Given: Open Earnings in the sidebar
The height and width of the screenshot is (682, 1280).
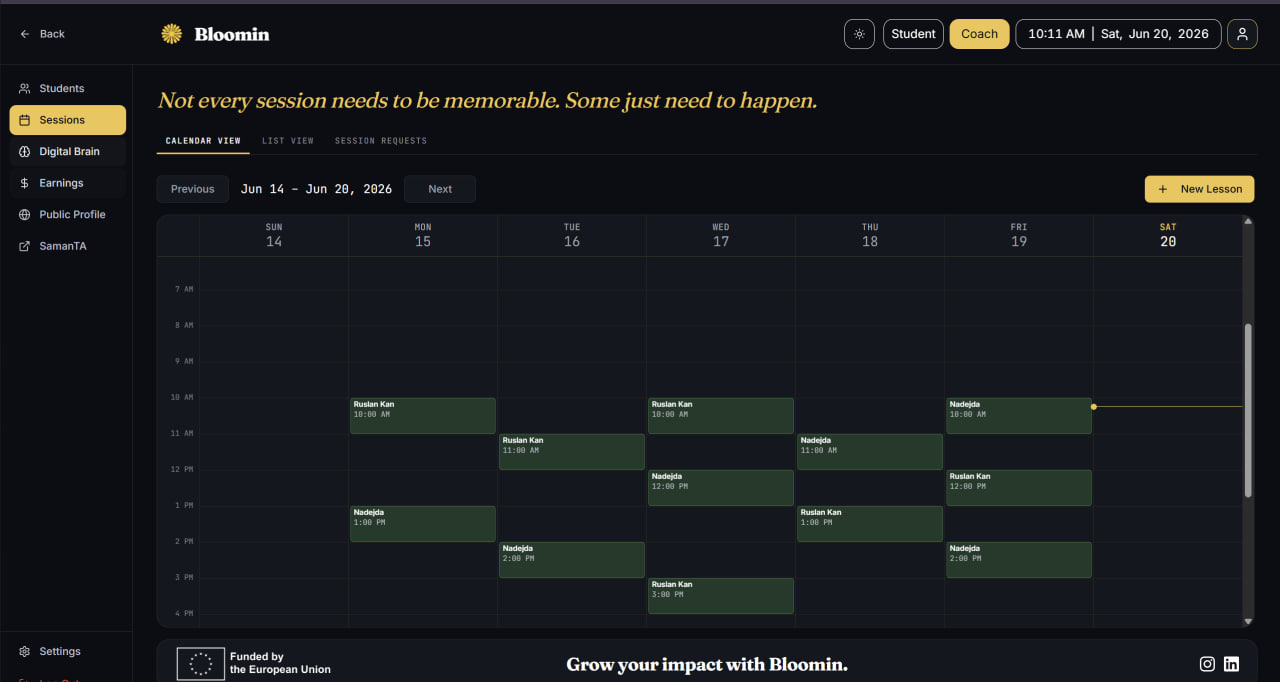Looking at the screenshot, I should pyautogui.click(x=68, y=183).
